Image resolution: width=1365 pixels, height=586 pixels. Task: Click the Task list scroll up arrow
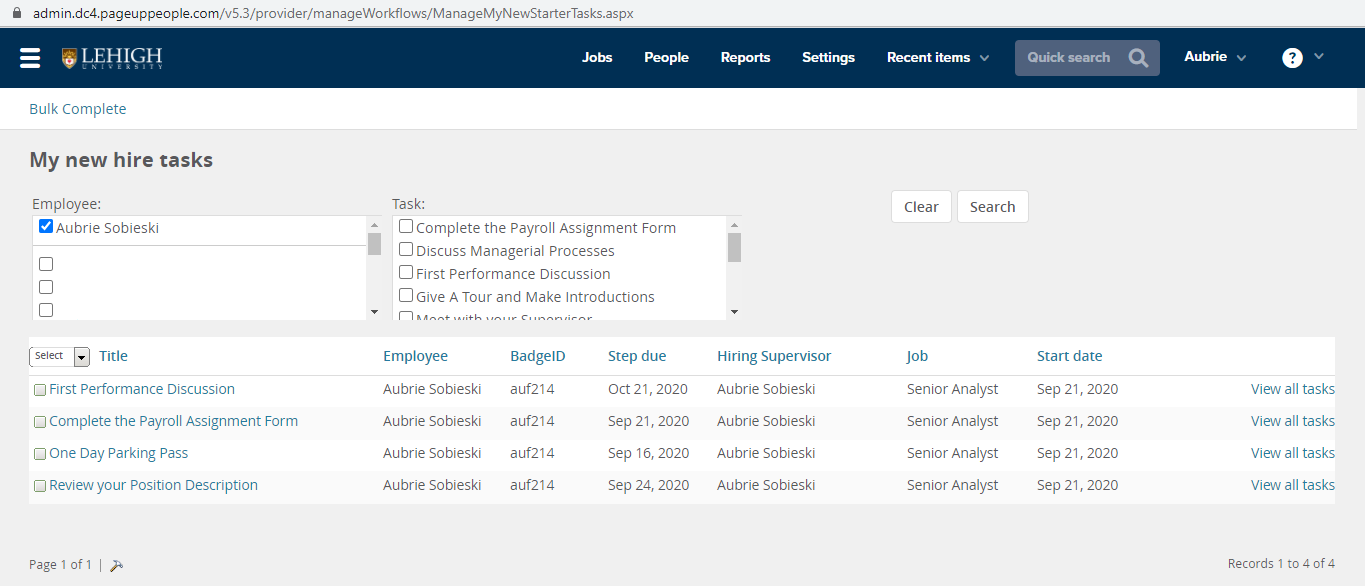tap(734, 225)
